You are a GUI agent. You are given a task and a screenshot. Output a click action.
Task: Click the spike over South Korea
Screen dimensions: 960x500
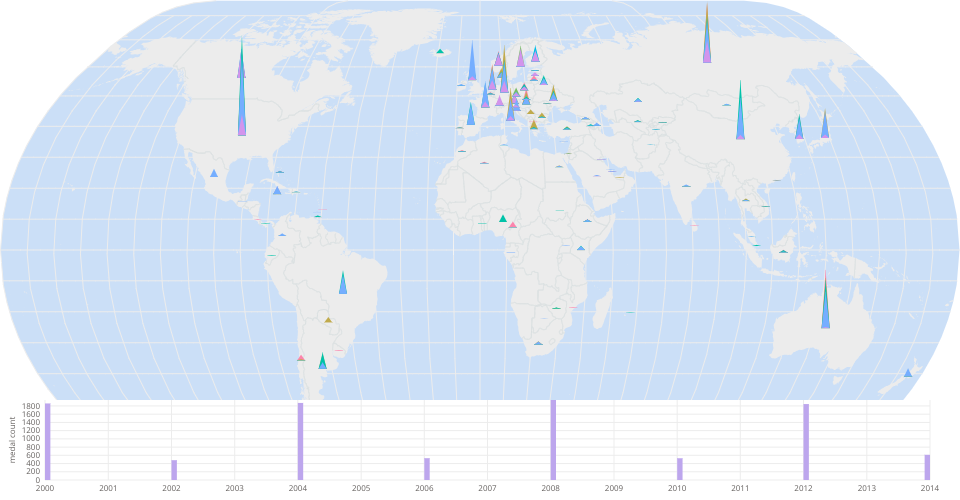coord(799,130)
